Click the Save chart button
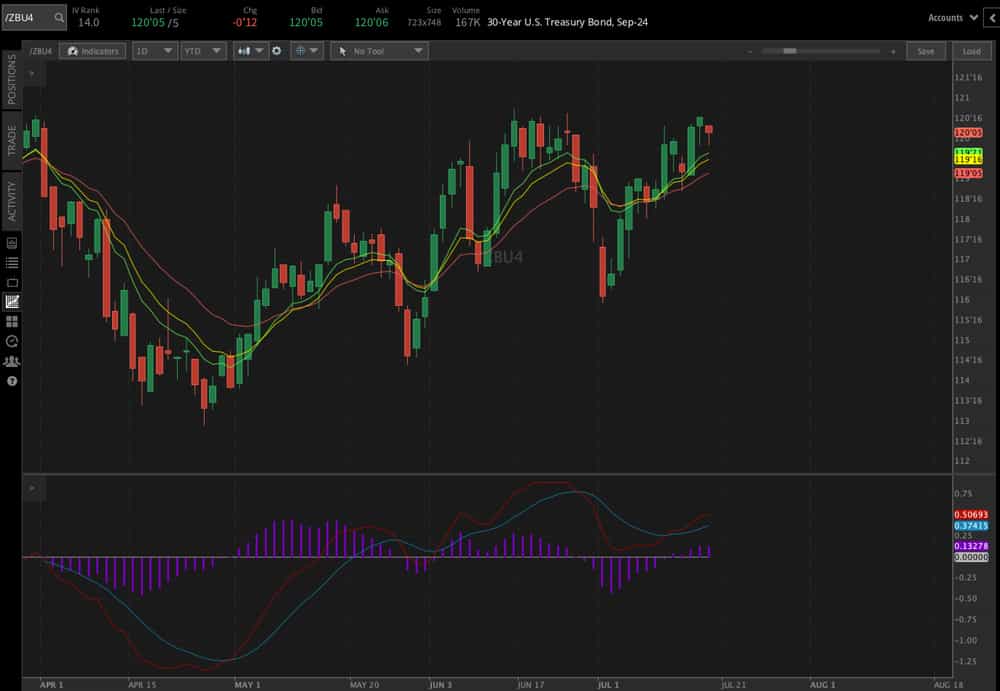The height and width of the screenshot is (691, 1000). point(926,50)
